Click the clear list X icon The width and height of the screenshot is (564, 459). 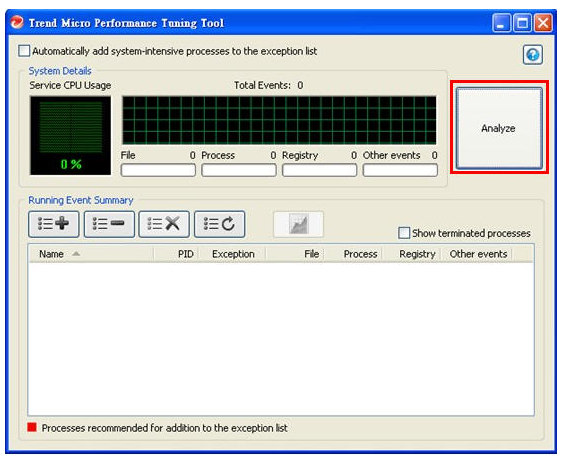[x=164, y=224]
